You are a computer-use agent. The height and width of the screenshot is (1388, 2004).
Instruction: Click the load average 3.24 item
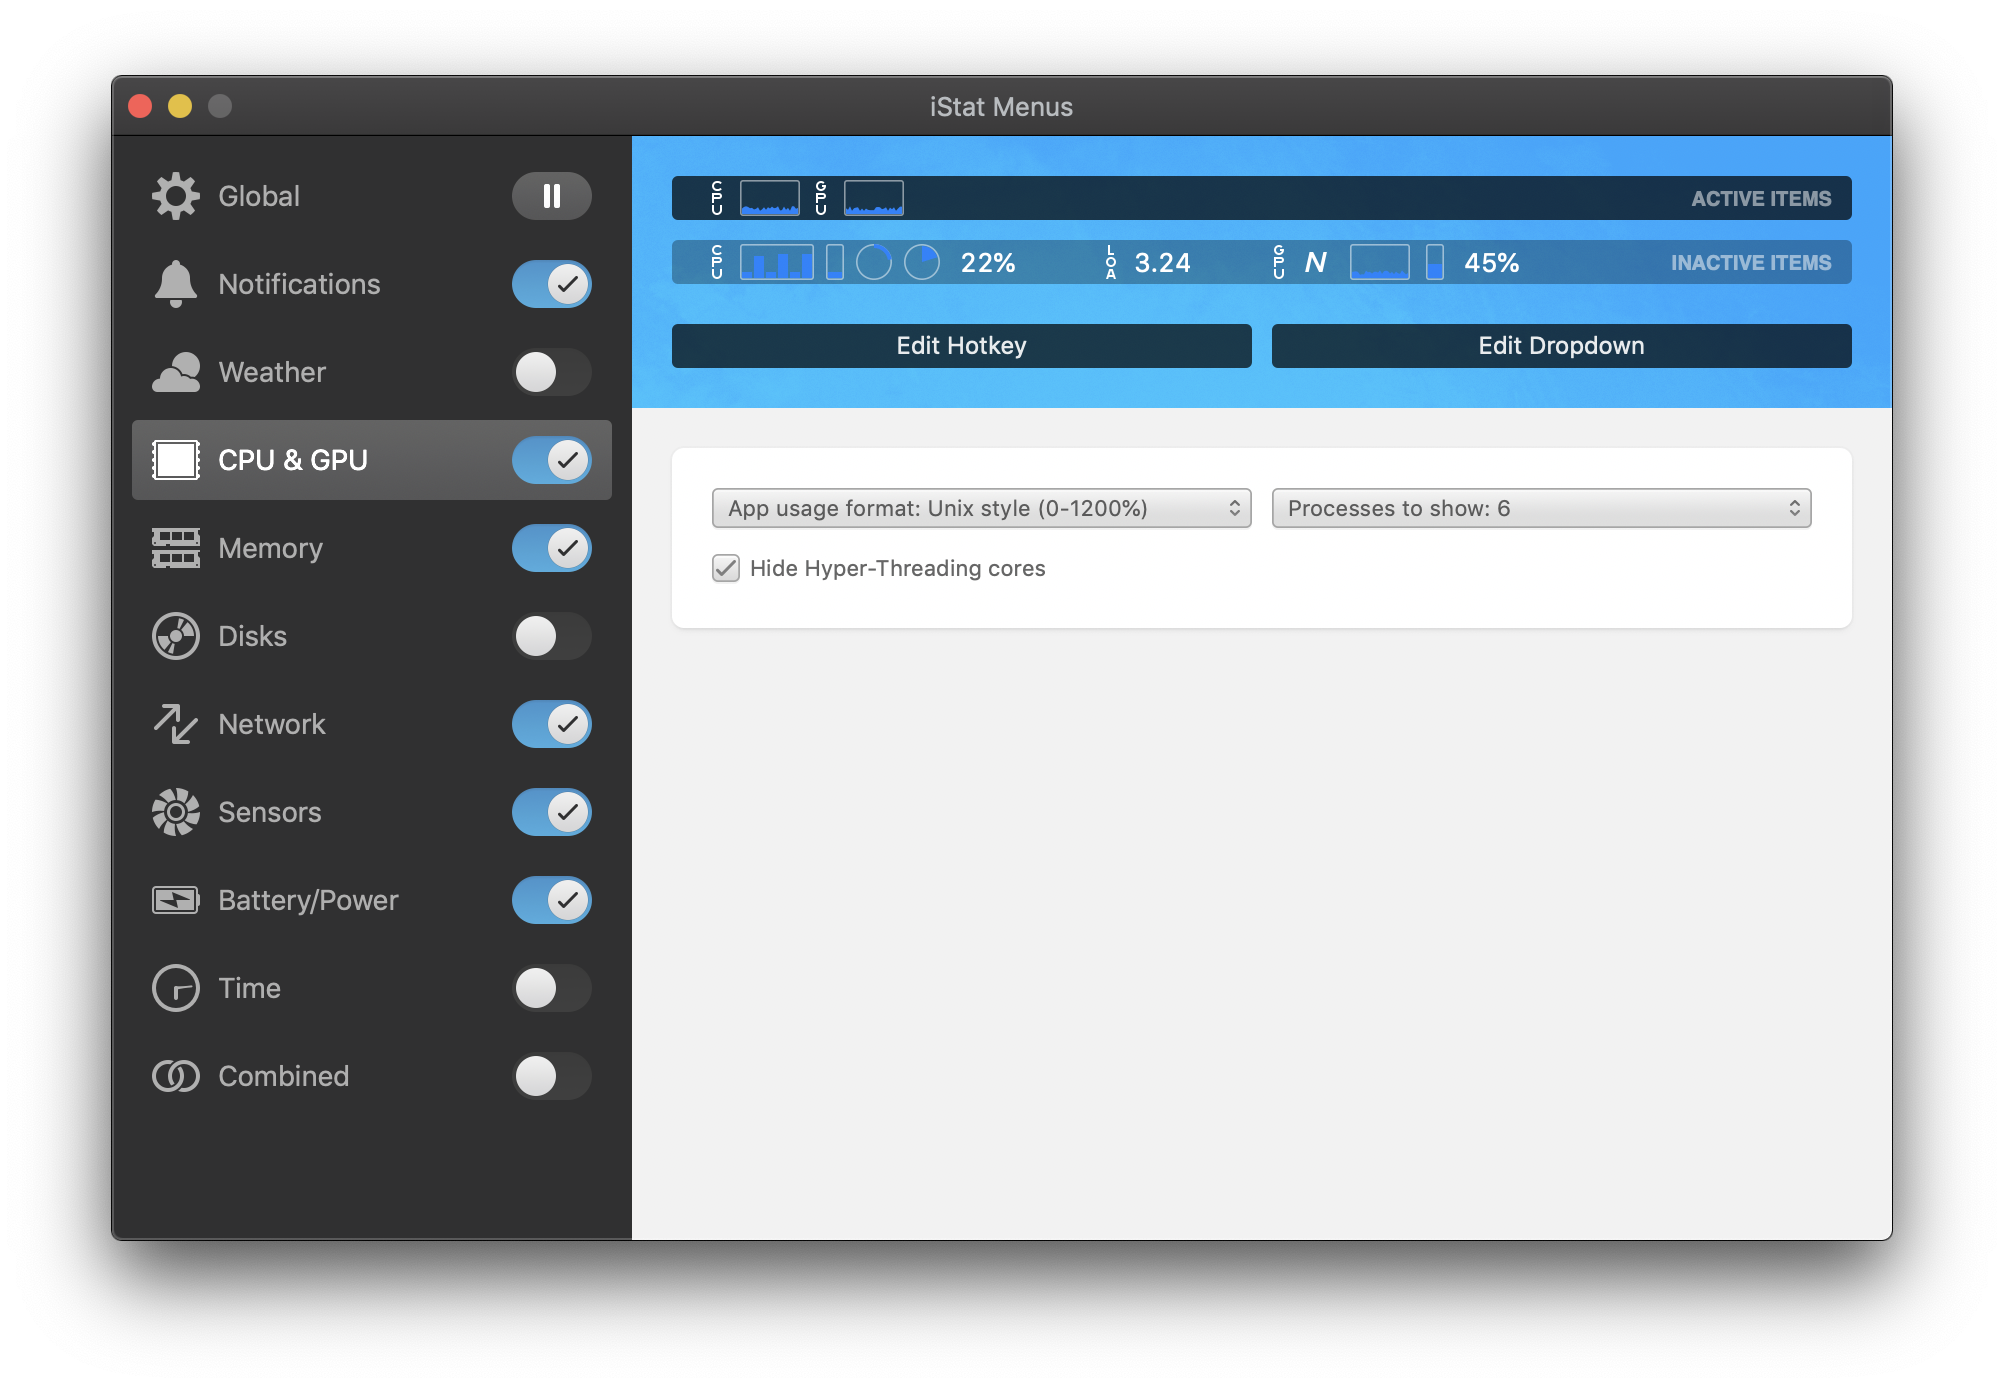point(1160,262)
